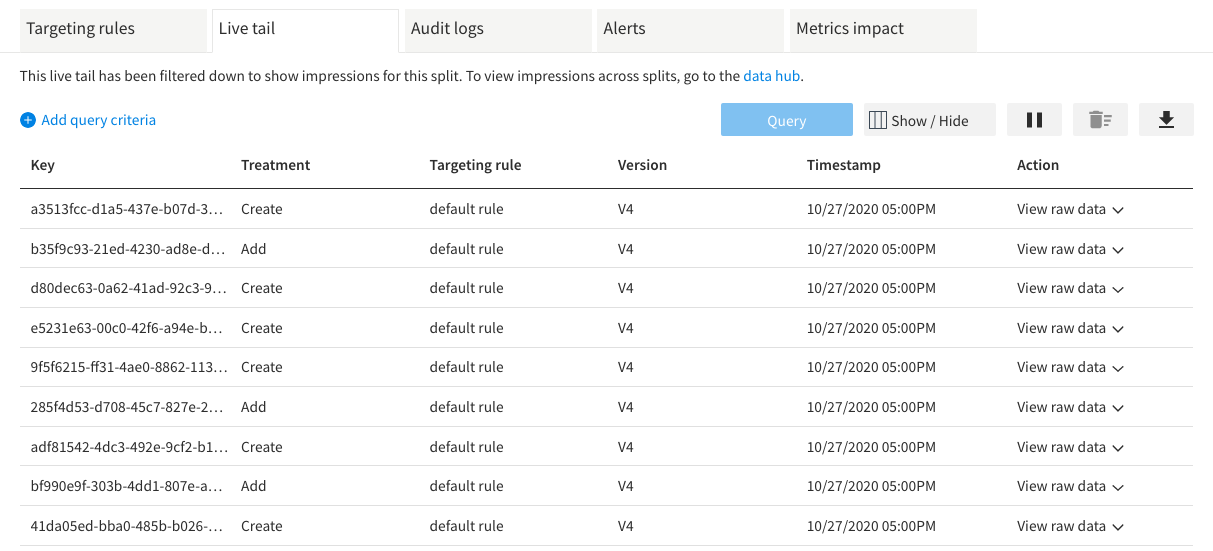Clear impressions with the trash icon
The width and height of the screenshot is (1213, 551).
point(1100,120)
